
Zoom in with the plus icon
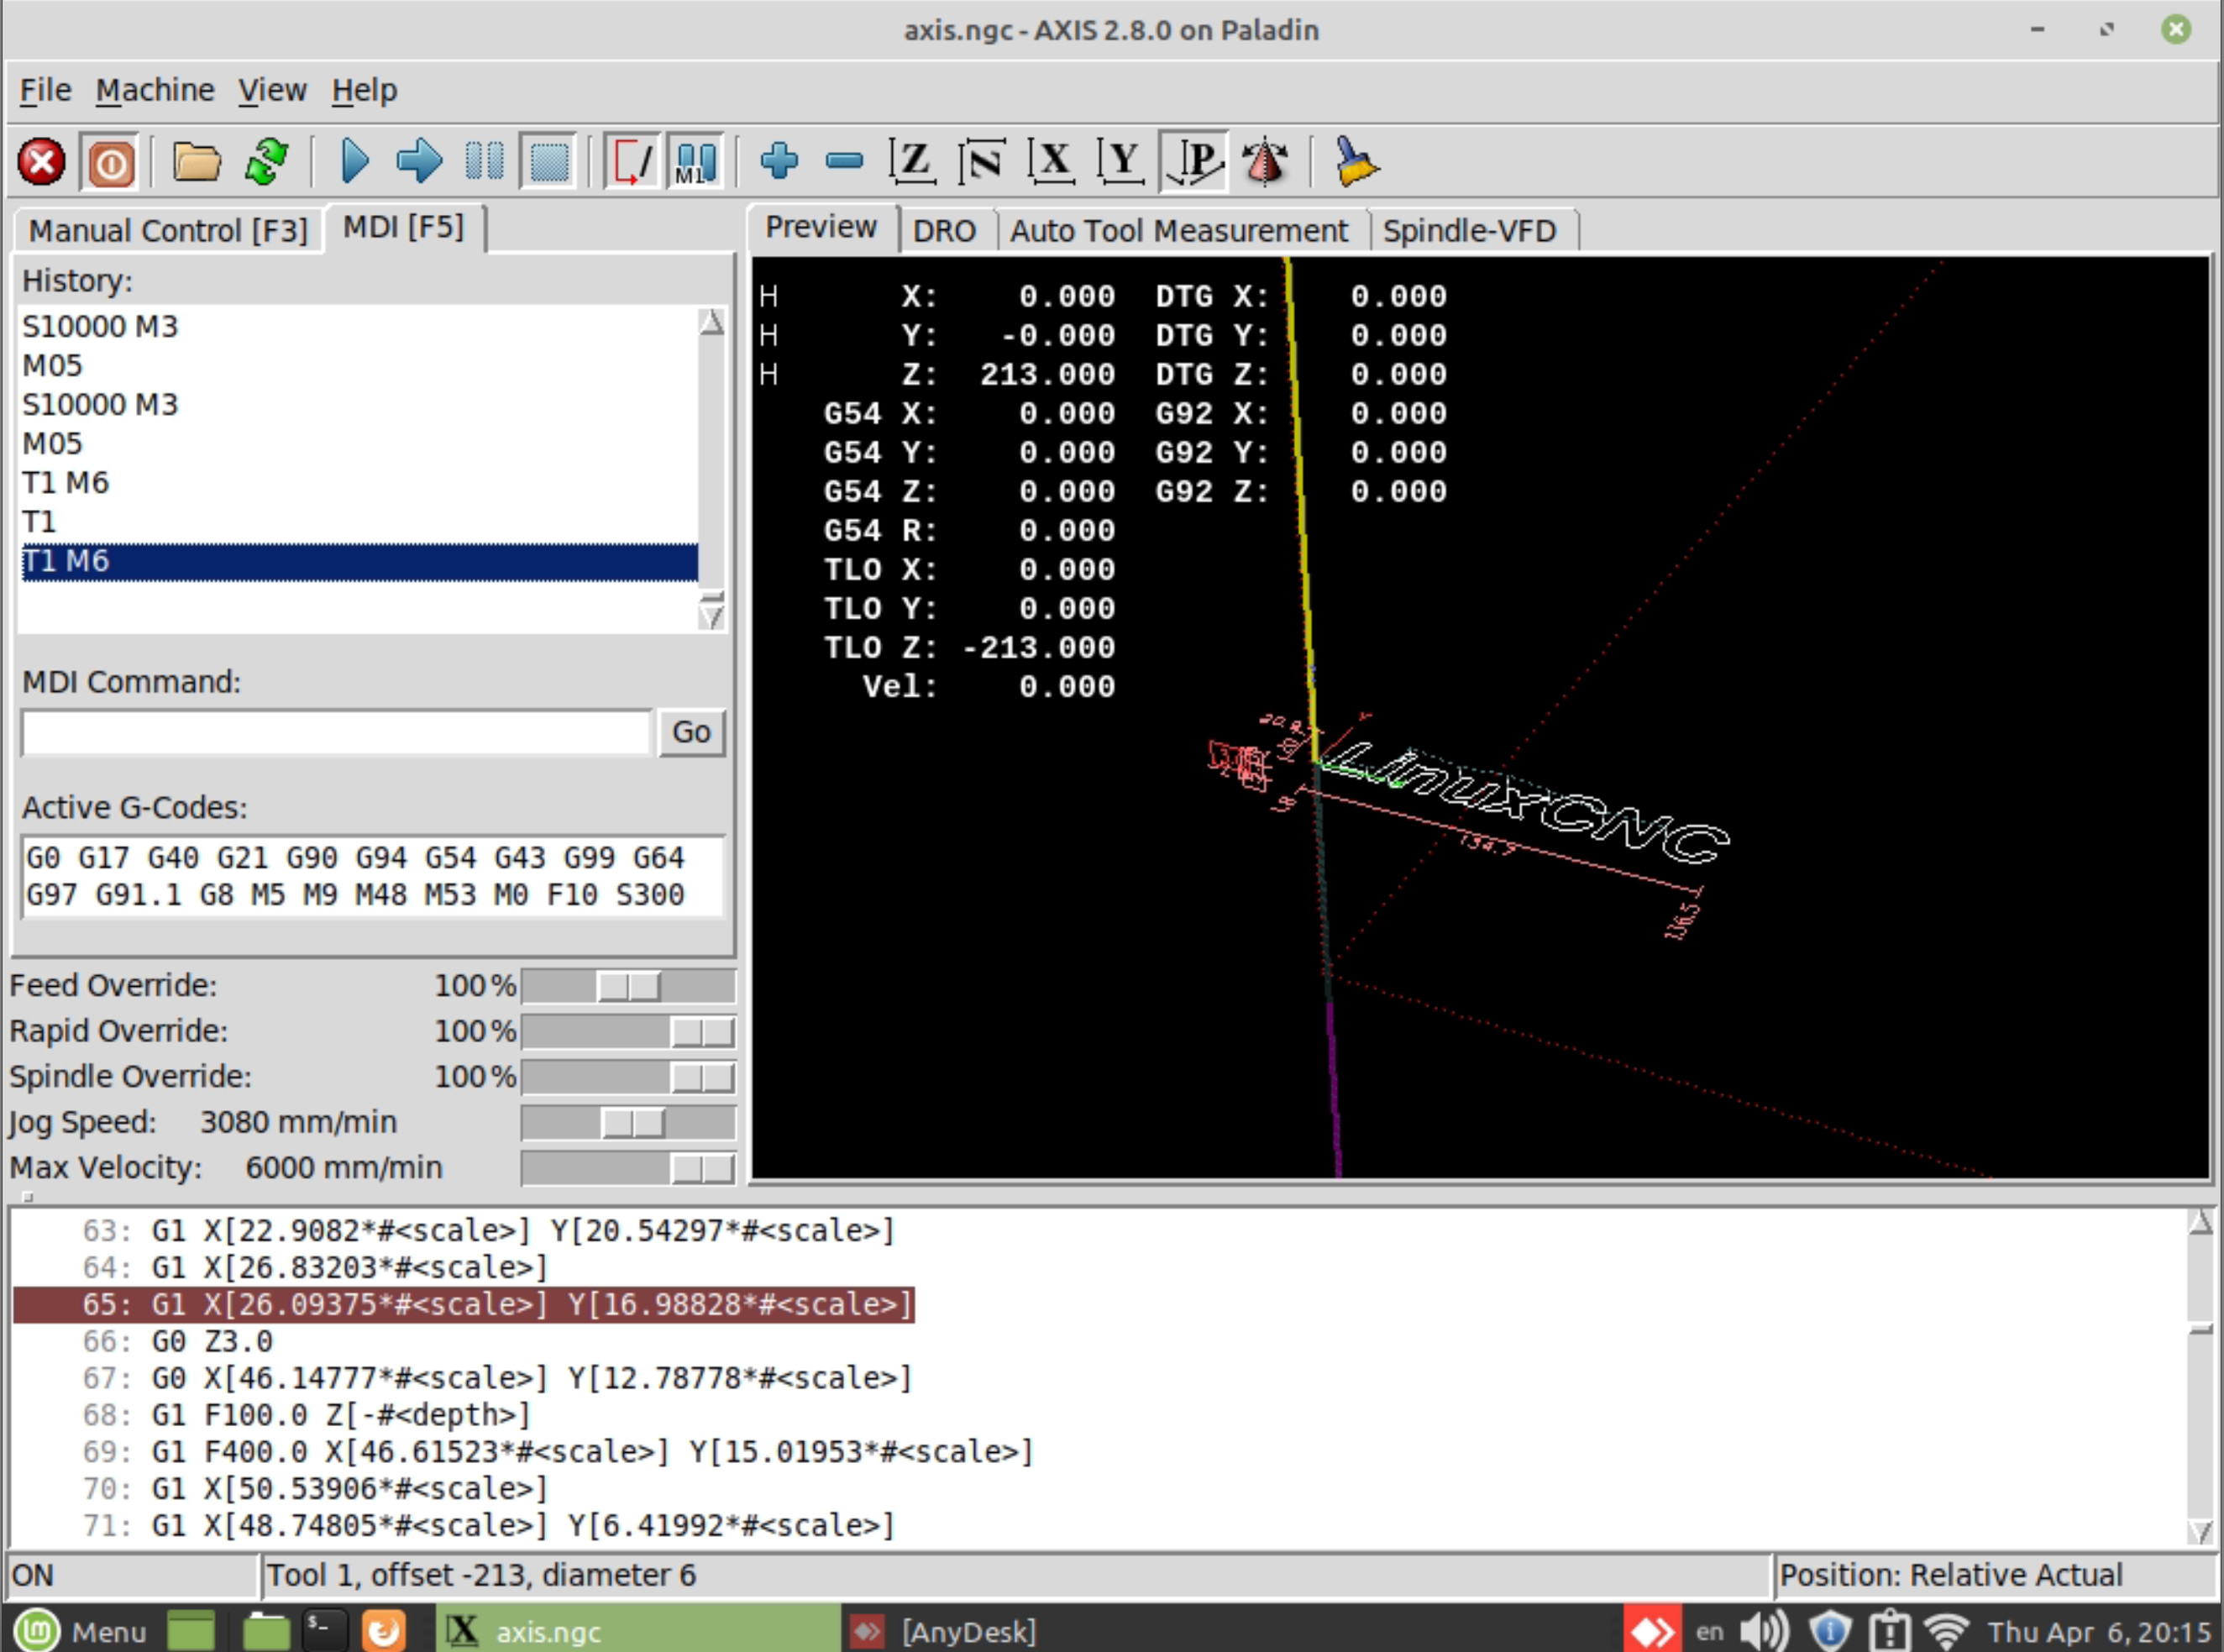(779, 162)
